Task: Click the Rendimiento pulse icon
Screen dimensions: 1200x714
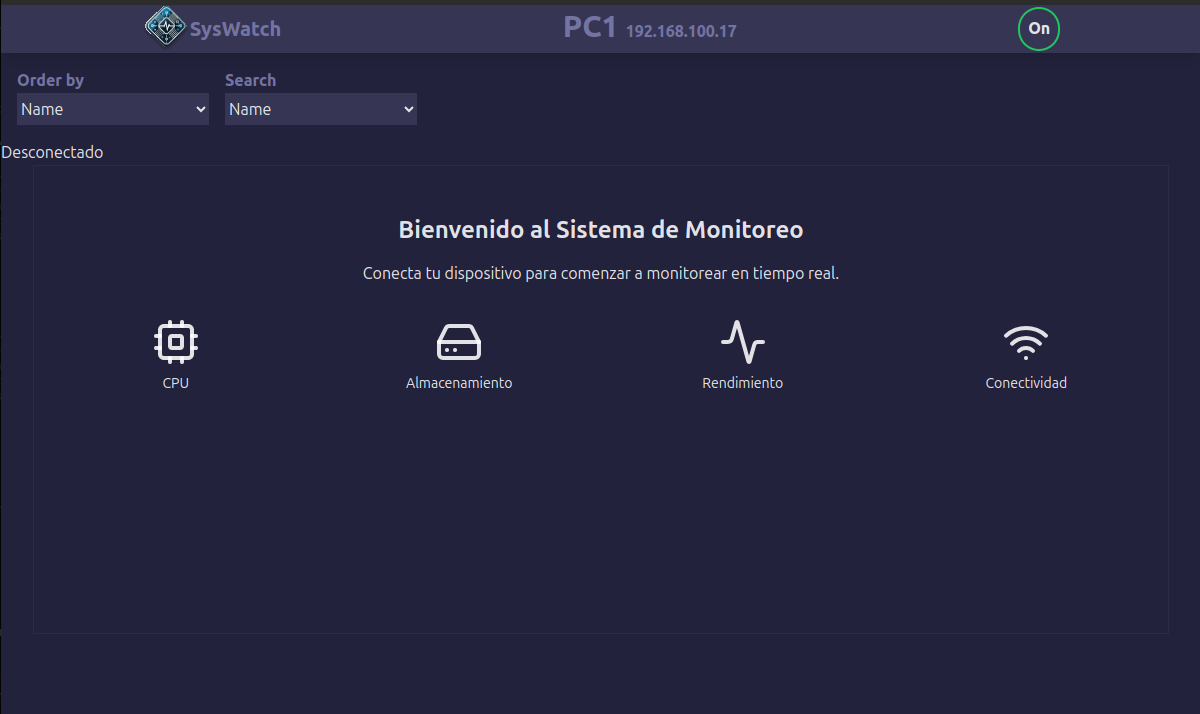Action: point(743,342)
